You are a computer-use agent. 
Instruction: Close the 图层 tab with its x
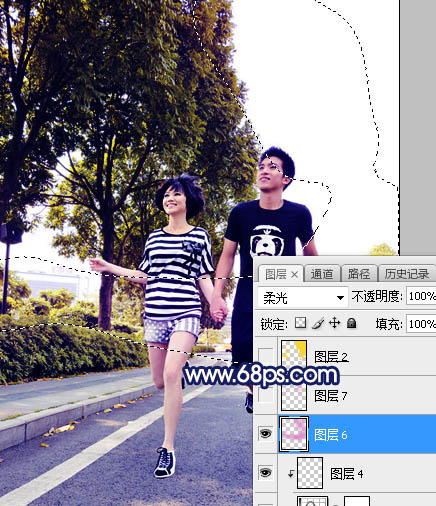coord(294,274)
